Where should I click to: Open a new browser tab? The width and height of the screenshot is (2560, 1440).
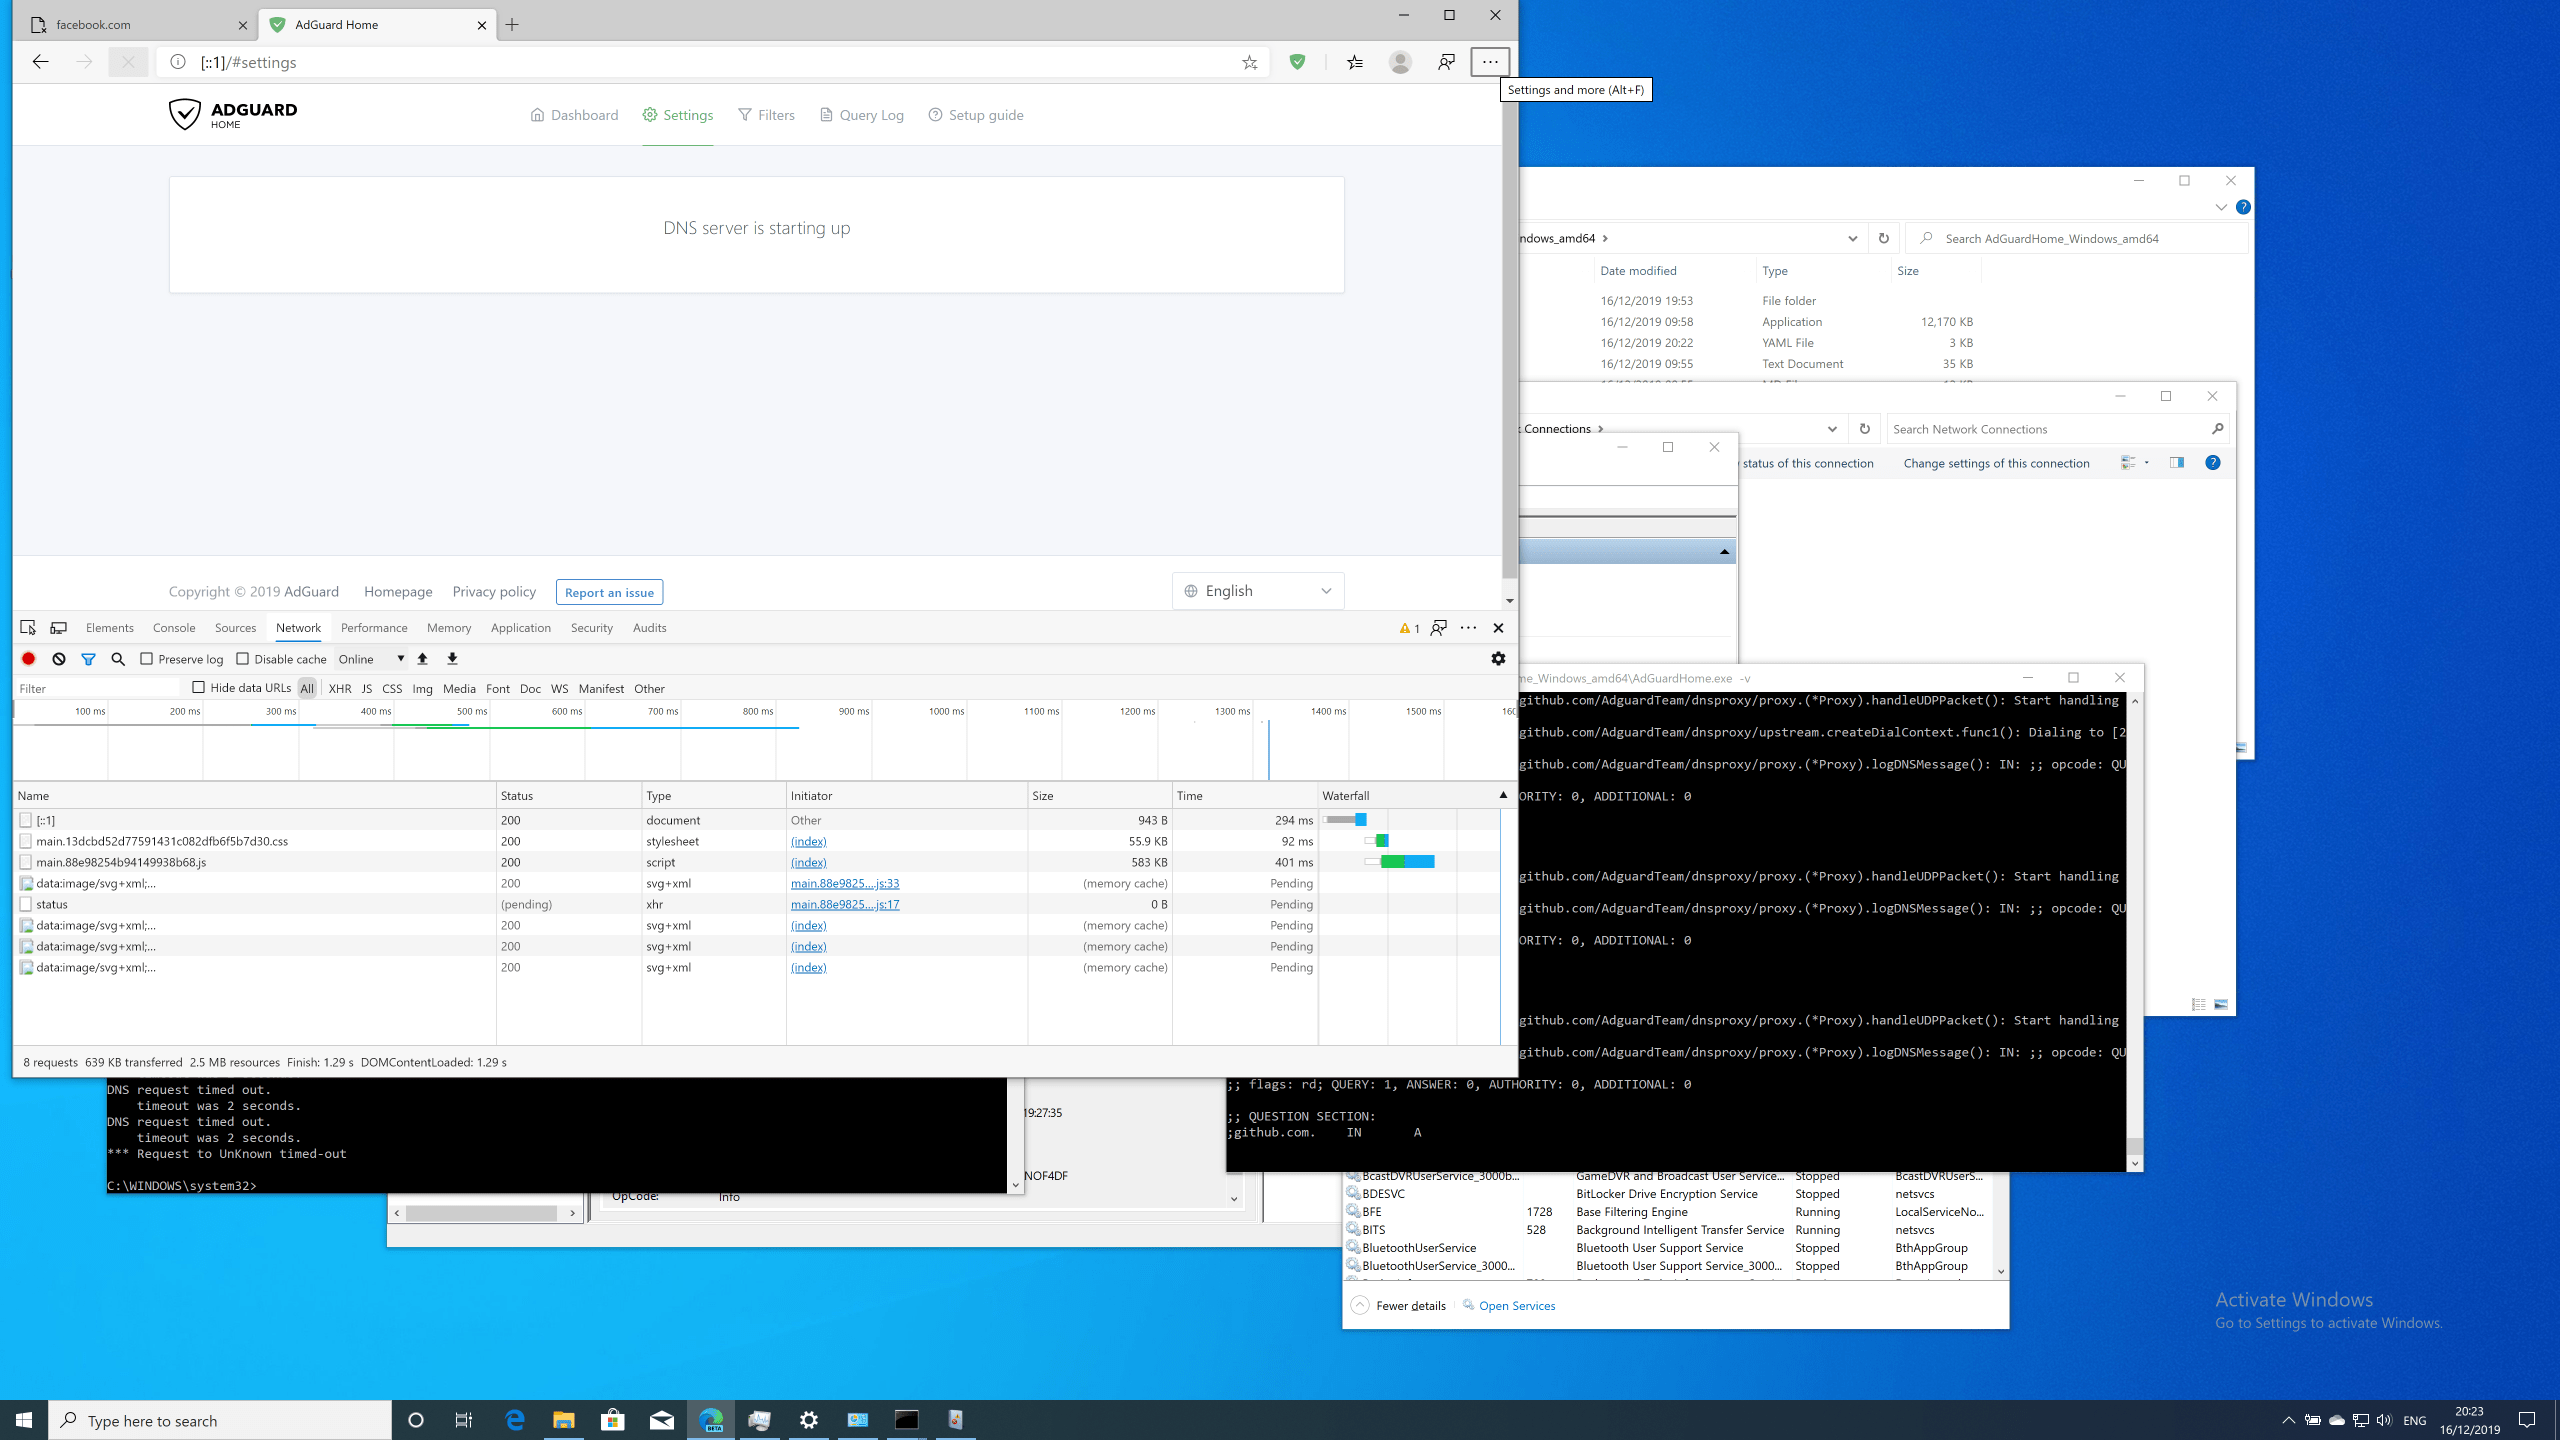pos(512,24)
